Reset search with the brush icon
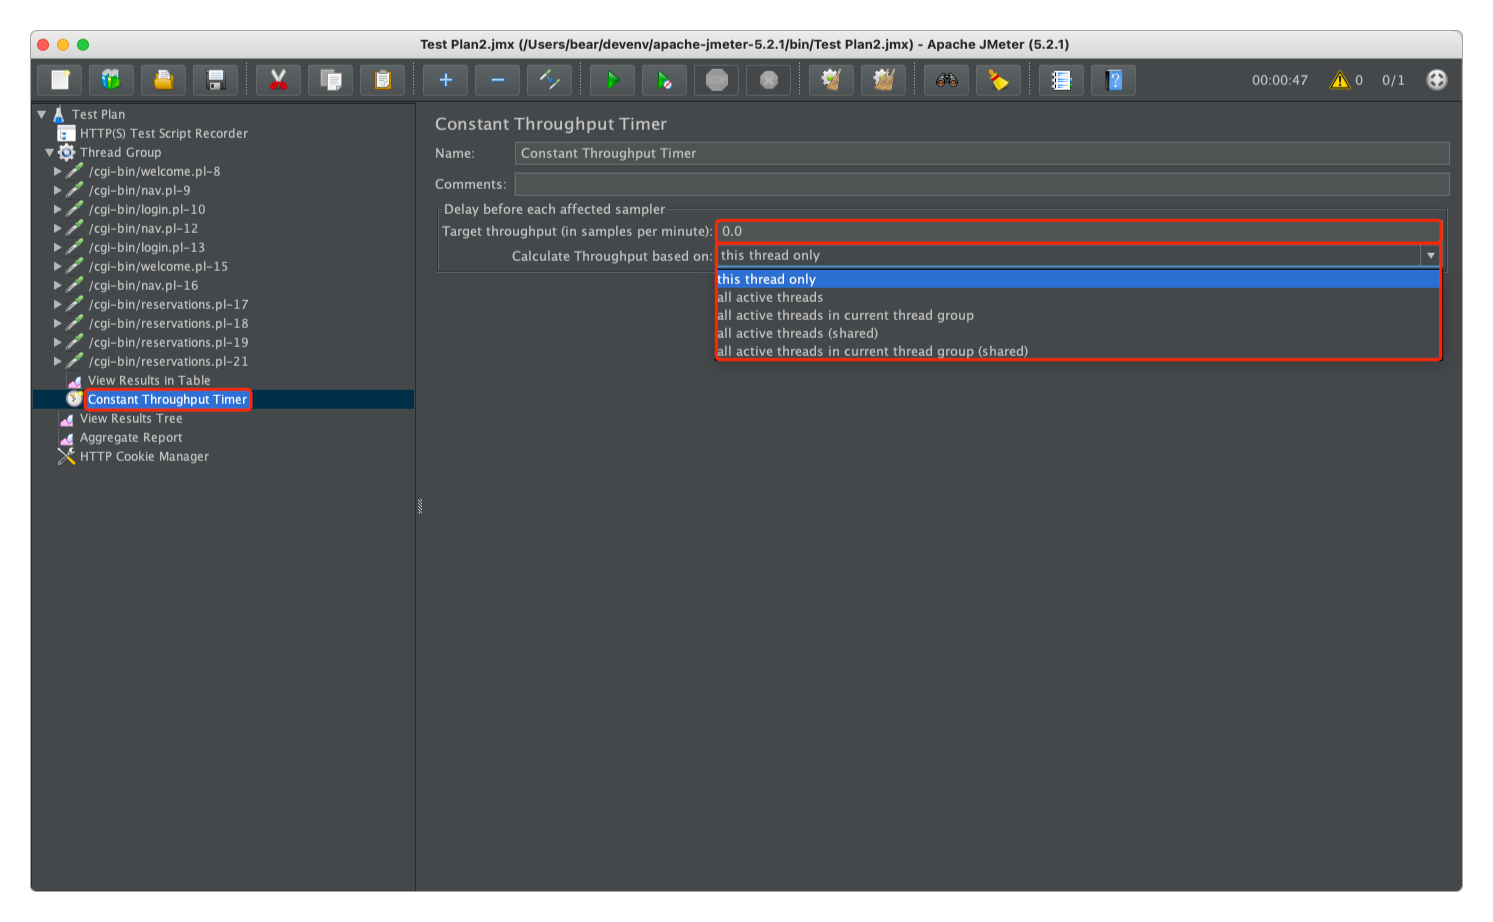The height and width of the screenshot is (922, 1493). pyautogui.click(x=998, y=80)
